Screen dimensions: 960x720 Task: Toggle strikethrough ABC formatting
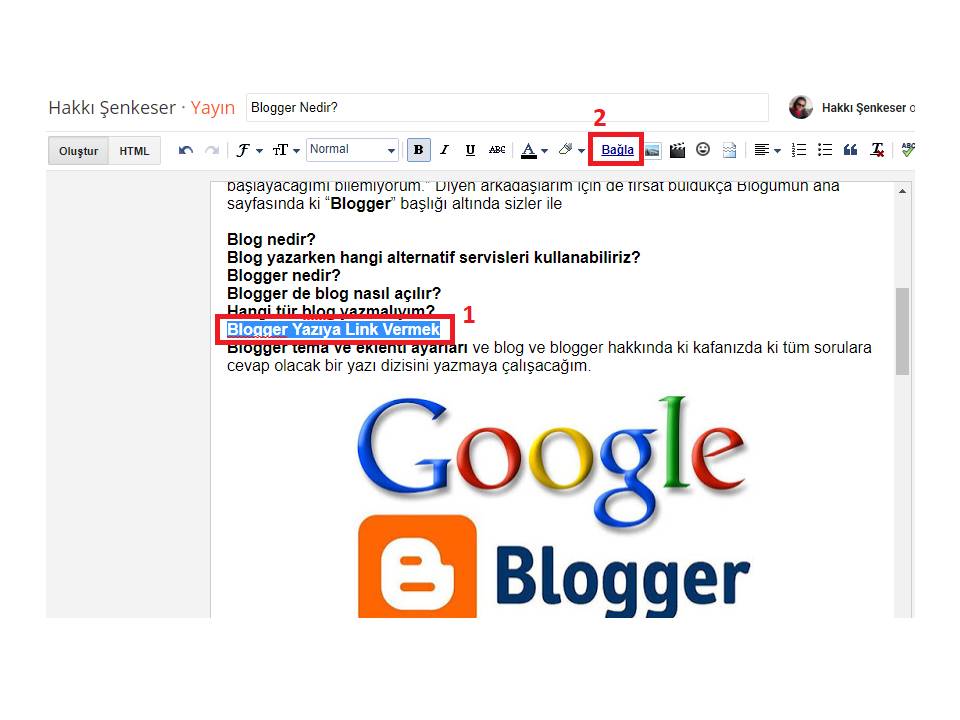(497, 150)
